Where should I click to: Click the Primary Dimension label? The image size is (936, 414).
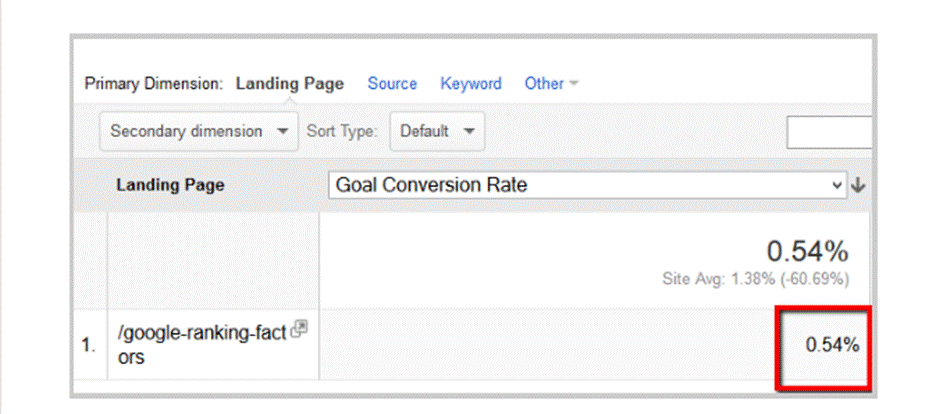155,84
